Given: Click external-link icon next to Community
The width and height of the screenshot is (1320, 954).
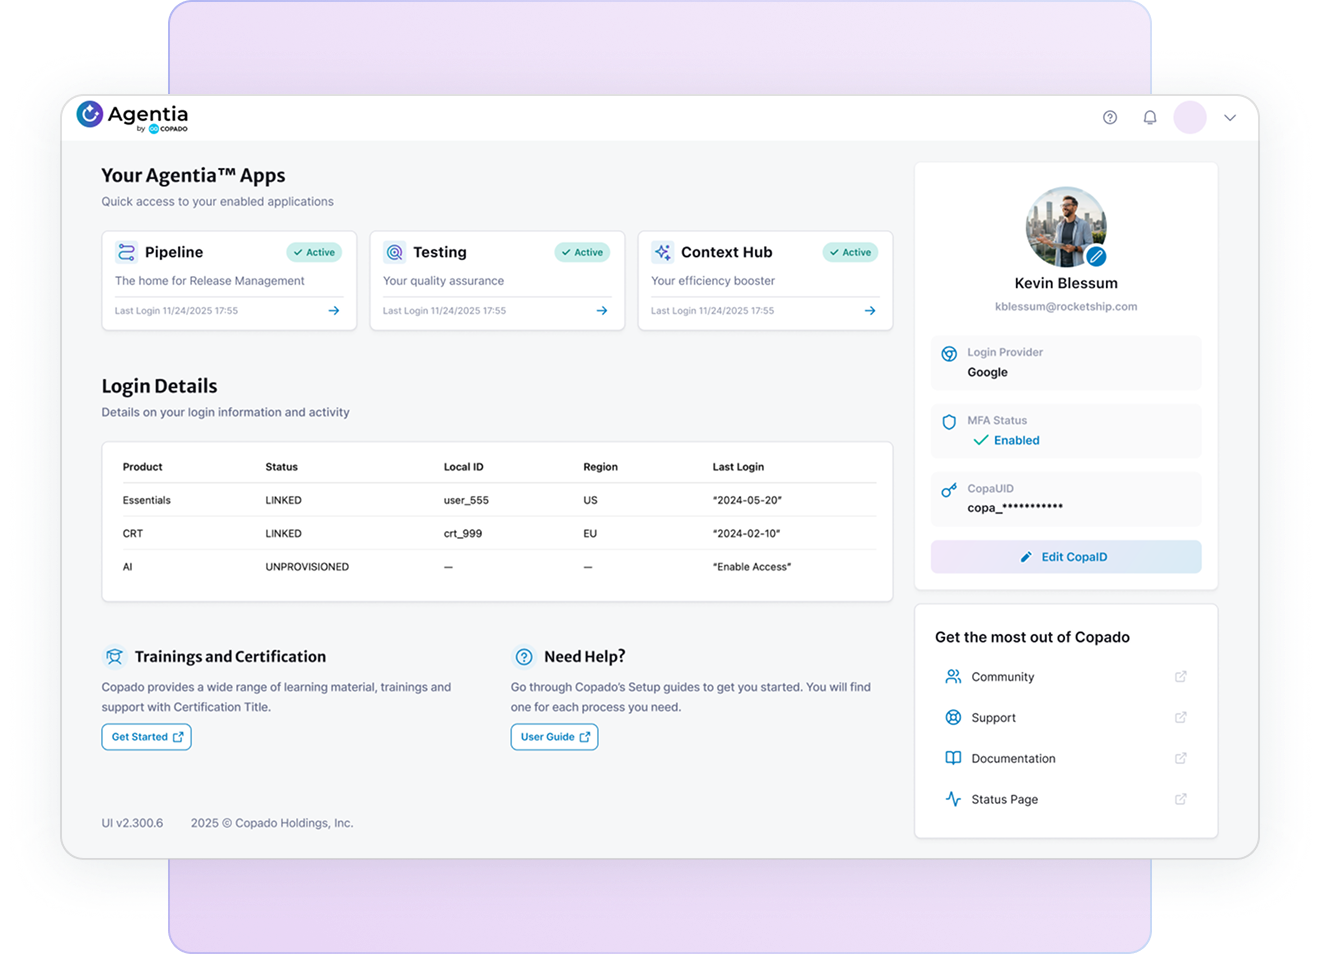Looking at the screenshot, I should [1181, 677].
